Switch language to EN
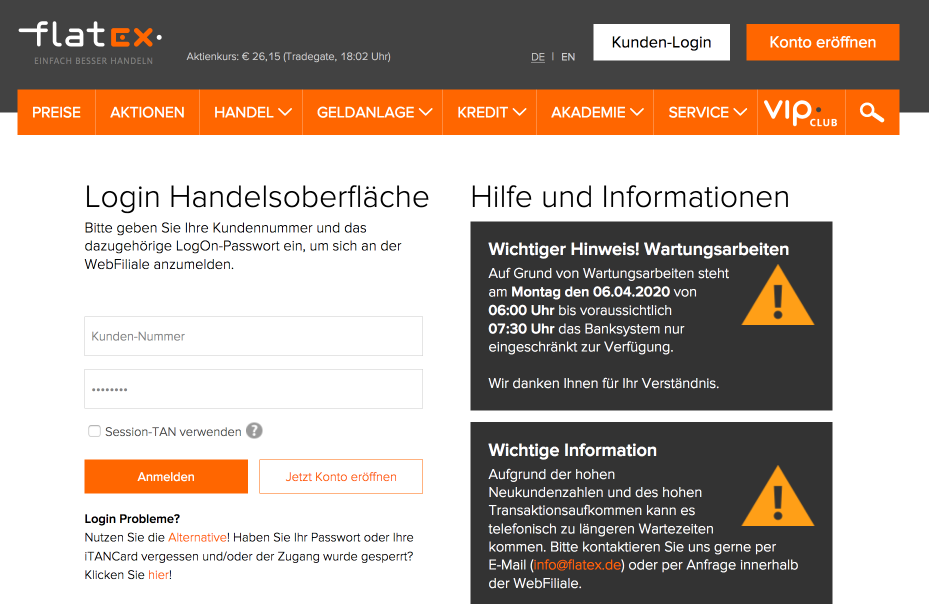This screenshot has height=604, width=929. 568,57
